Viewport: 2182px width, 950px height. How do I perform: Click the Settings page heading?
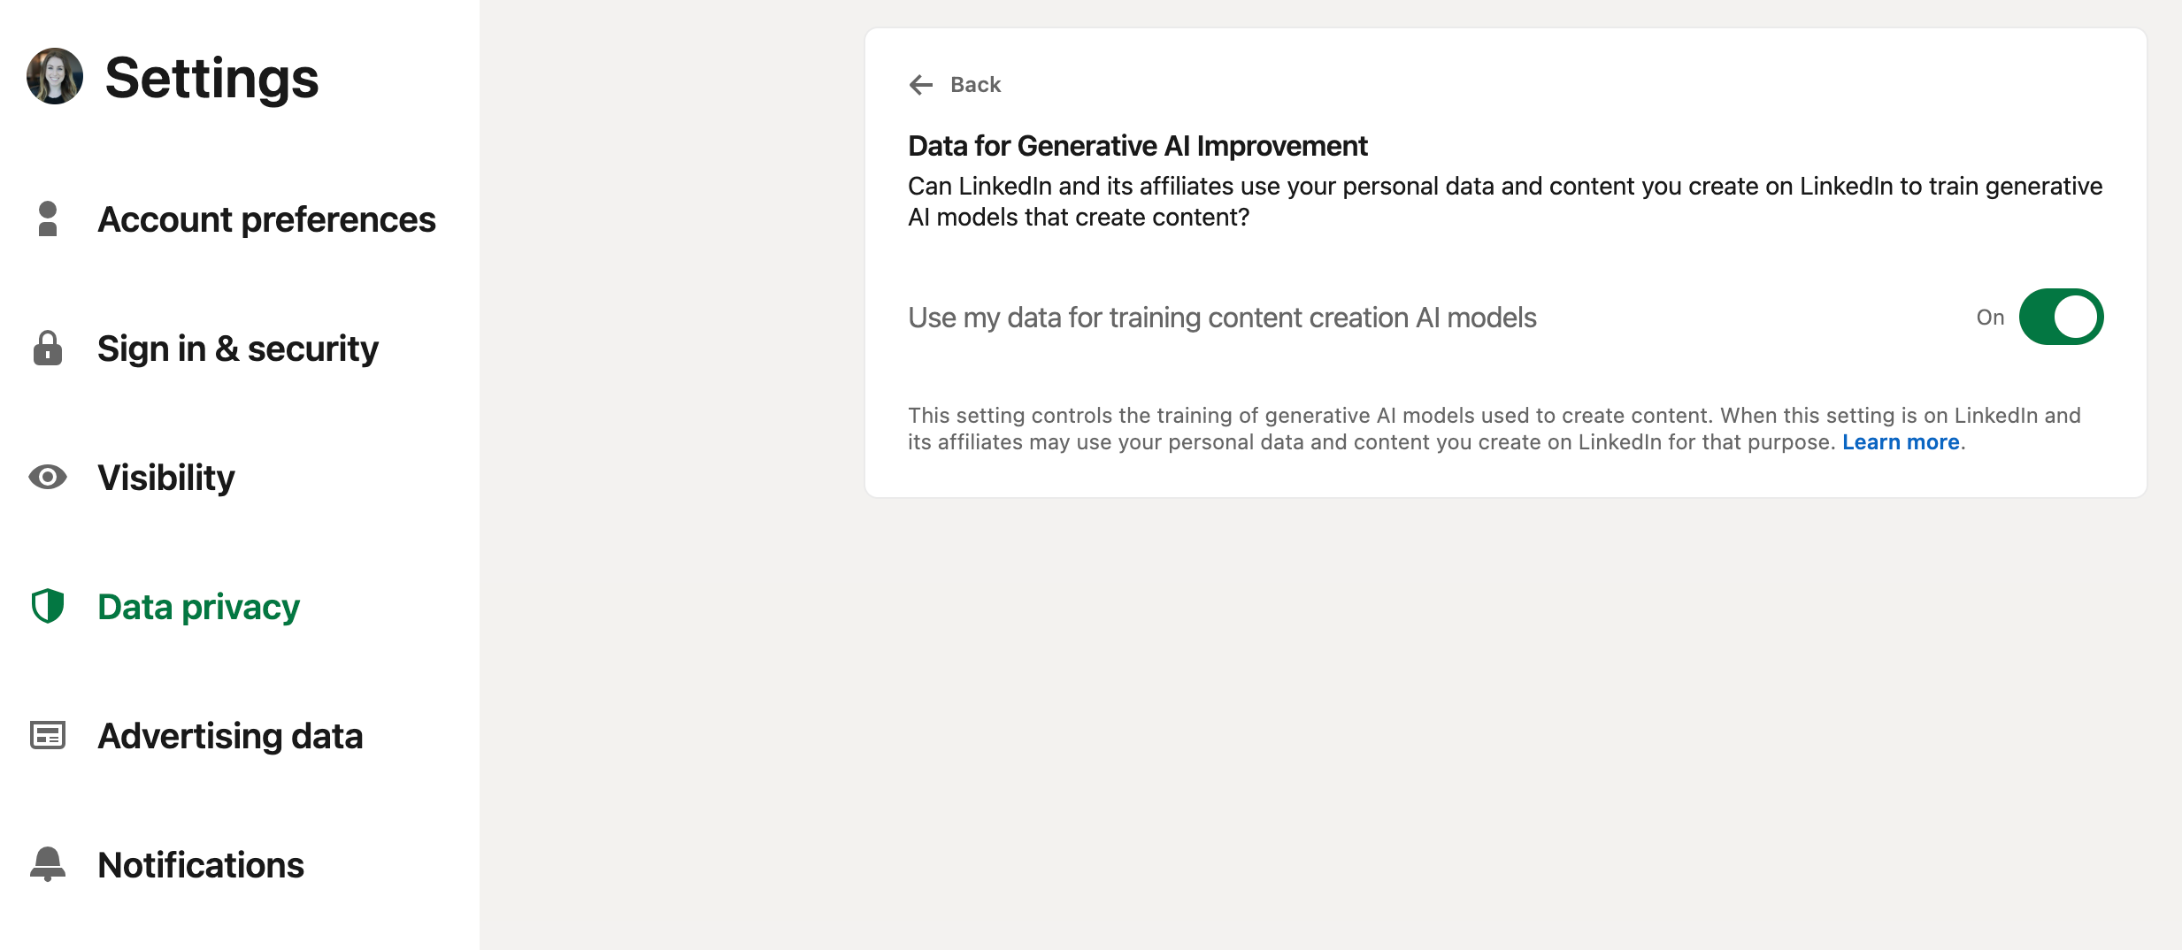pos(212,78)
